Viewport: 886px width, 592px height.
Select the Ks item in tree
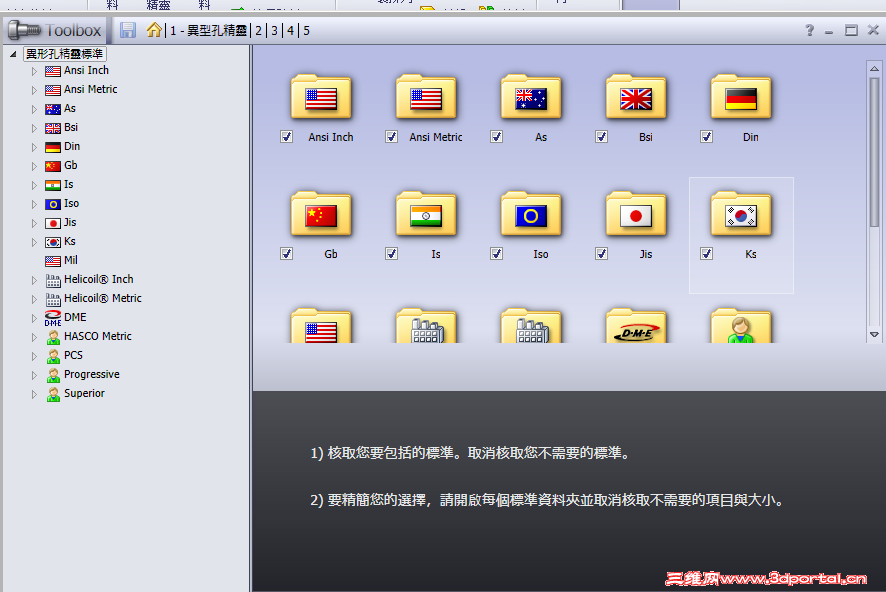point(70,241)
